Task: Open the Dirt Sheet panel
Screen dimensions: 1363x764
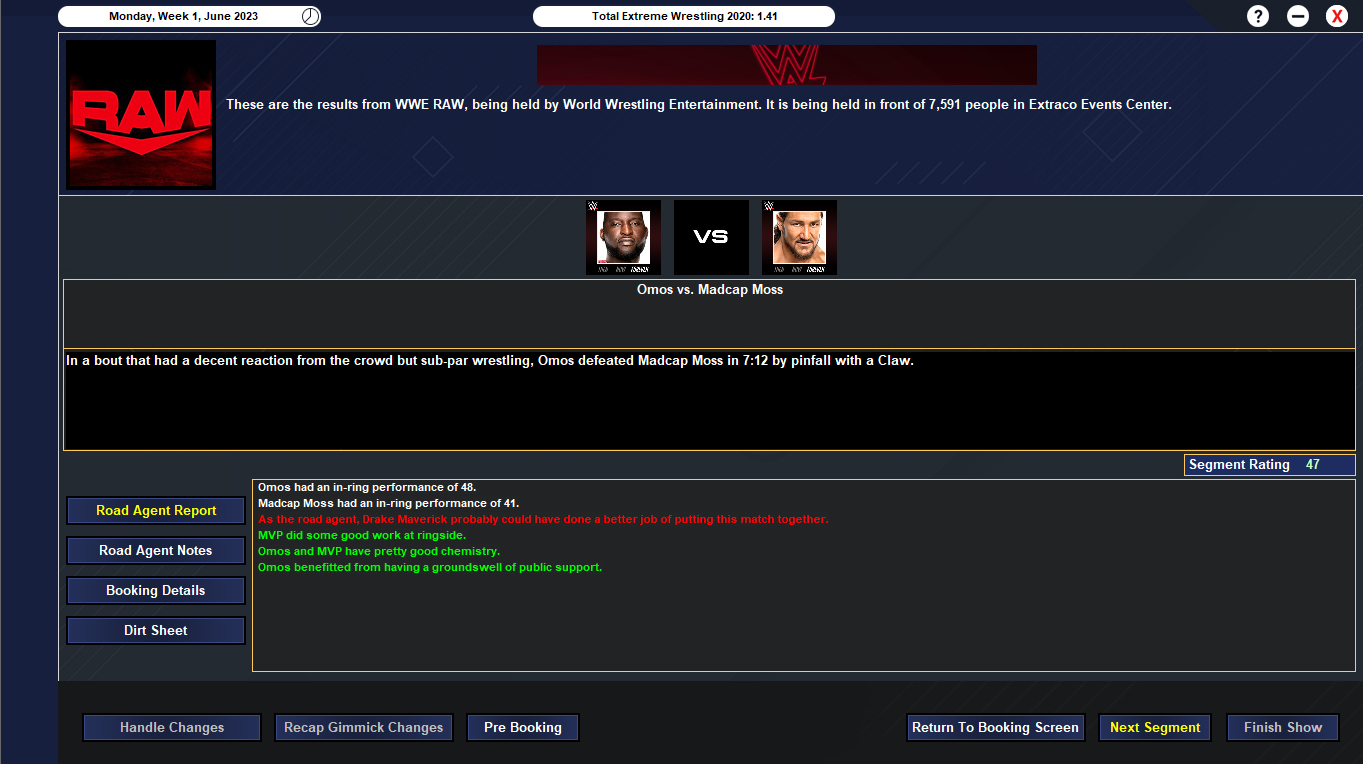Action: [x=156, y=630]
